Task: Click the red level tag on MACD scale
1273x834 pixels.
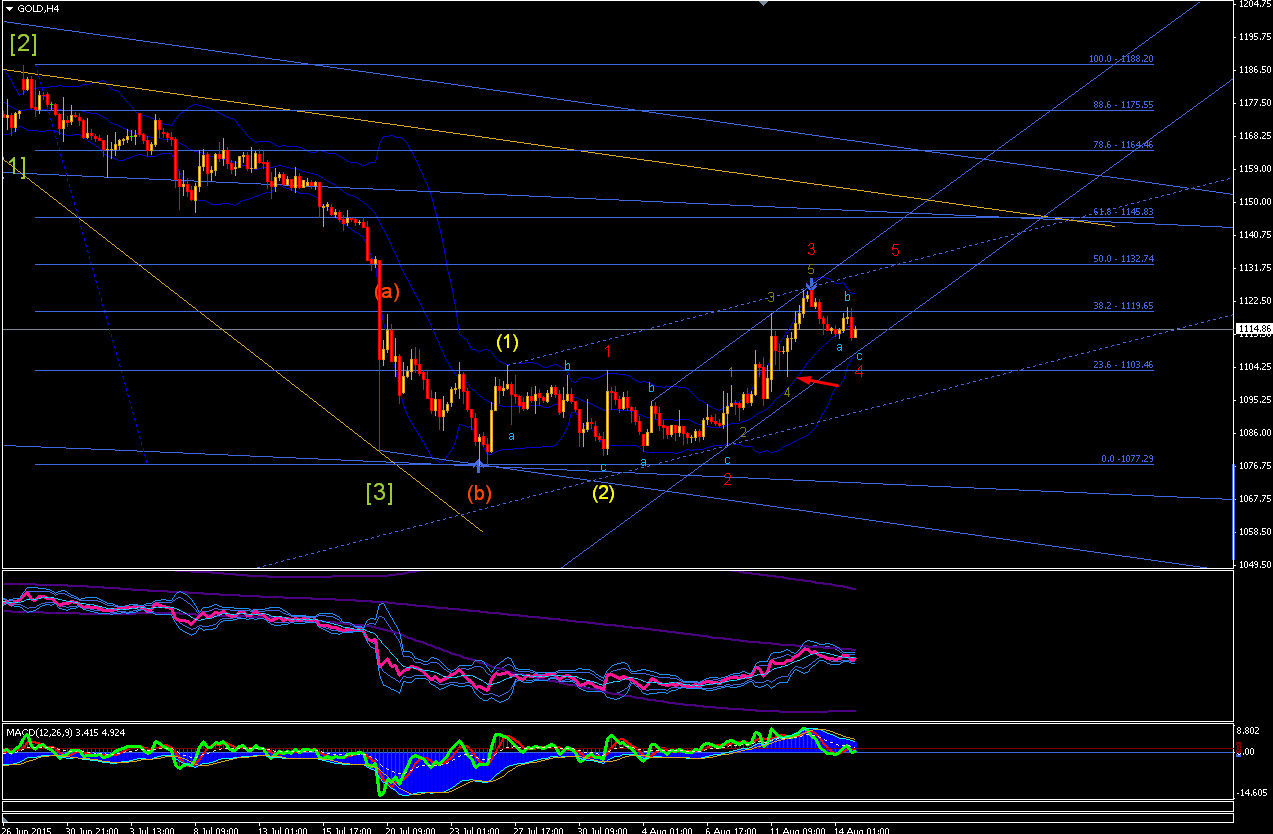Action: pyautogui.click(x=1240, y=749)
